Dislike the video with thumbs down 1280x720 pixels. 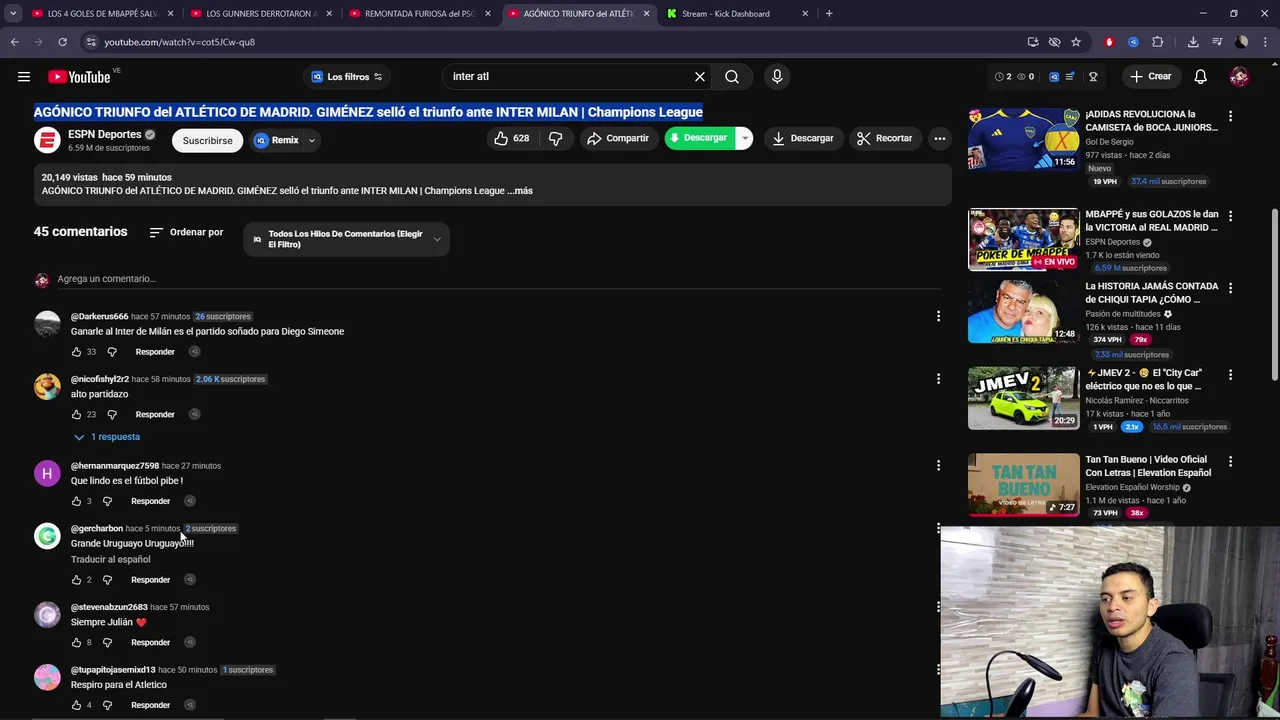(555, 138)
